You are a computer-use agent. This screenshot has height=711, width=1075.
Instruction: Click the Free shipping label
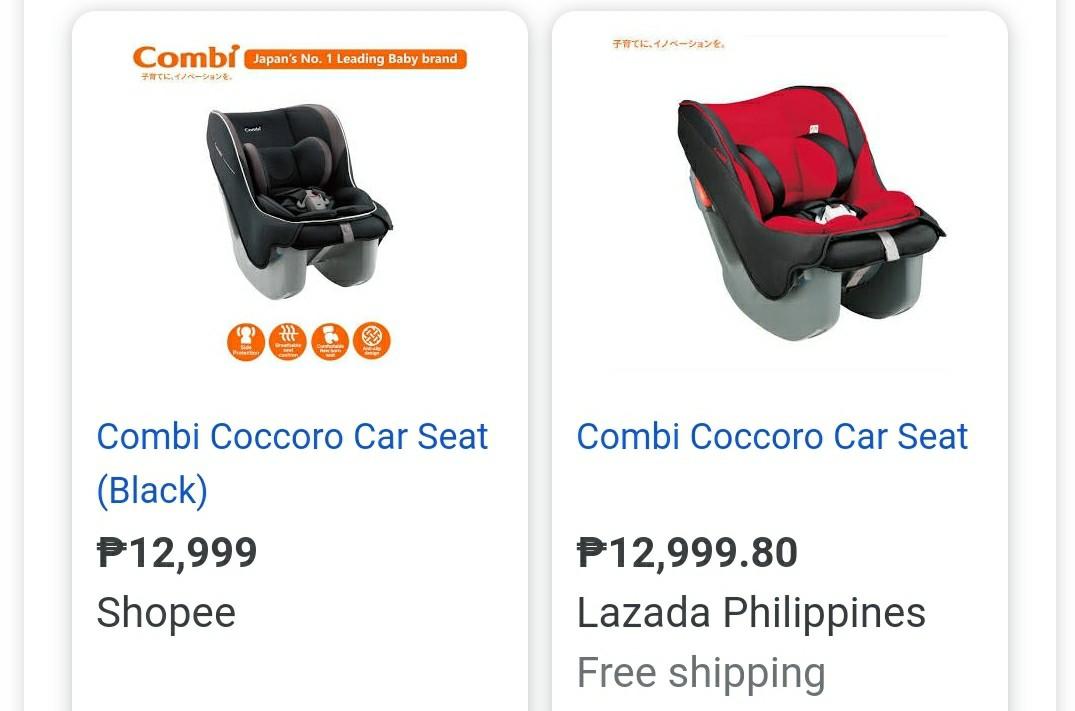tap(700, 672)
